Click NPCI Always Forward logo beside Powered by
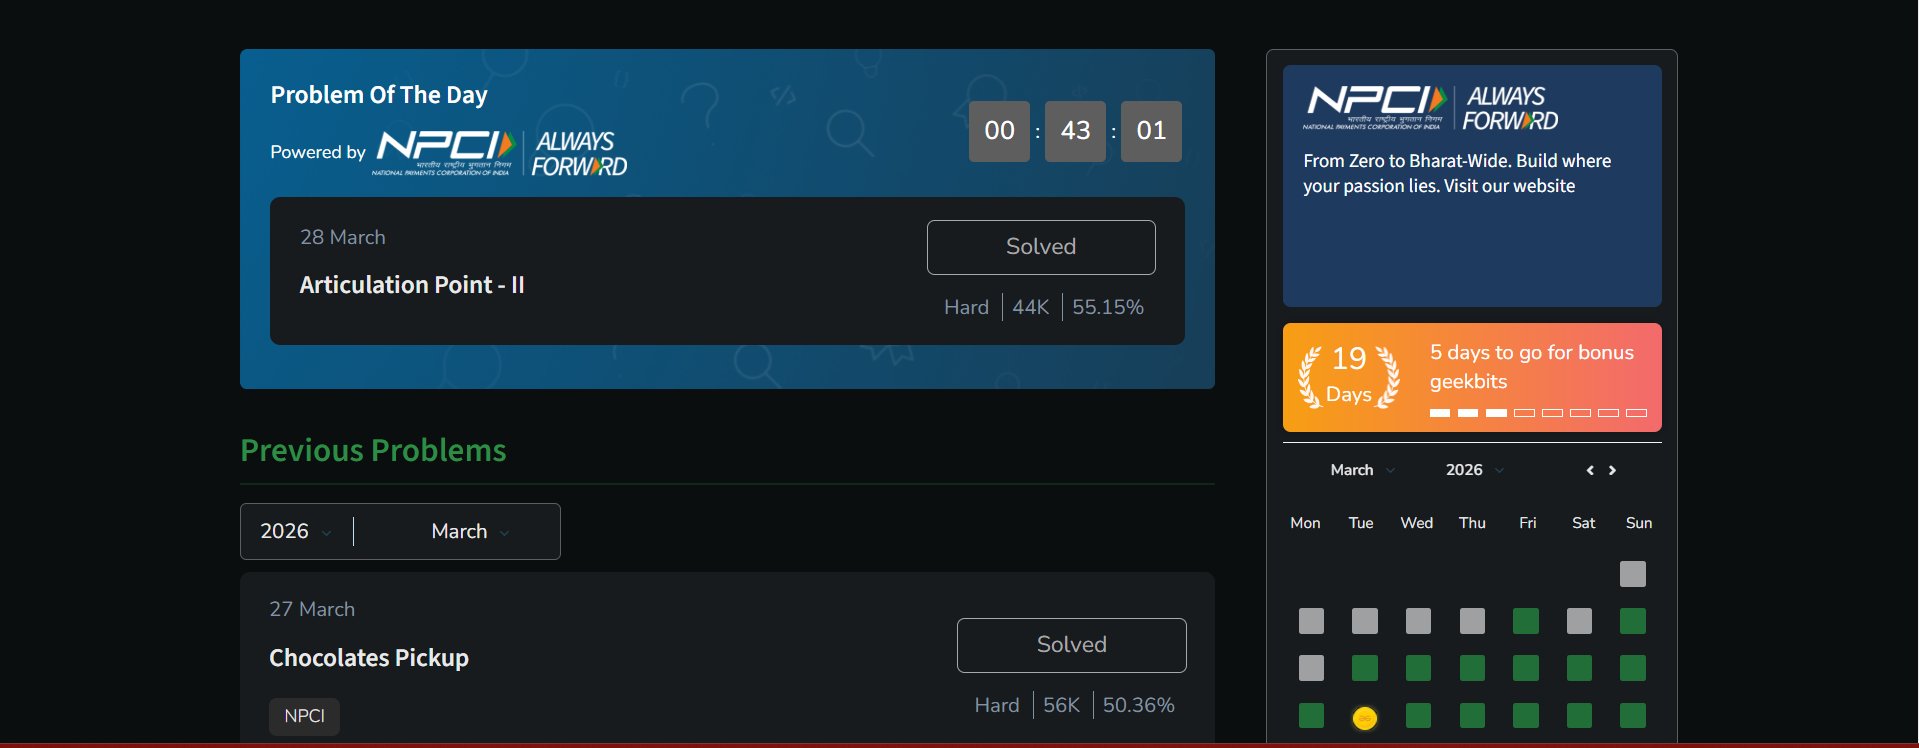This screenshot has height=748, width=1919. (501, 153)
